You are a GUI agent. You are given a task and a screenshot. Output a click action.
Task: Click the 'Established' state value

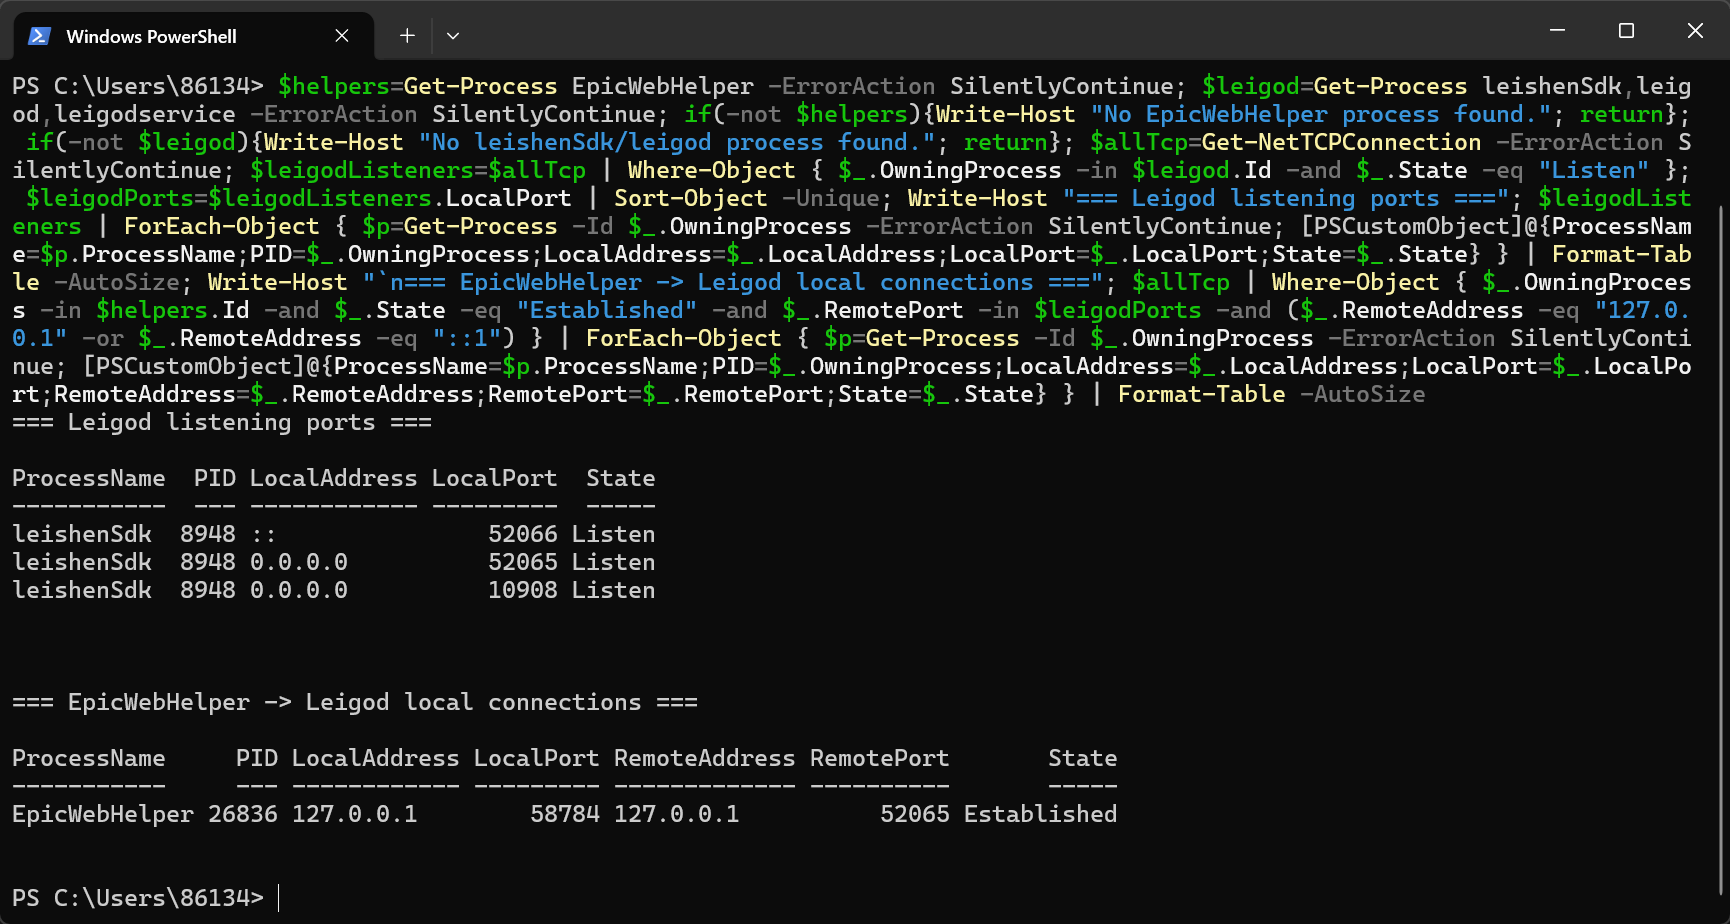point(1041,814)
